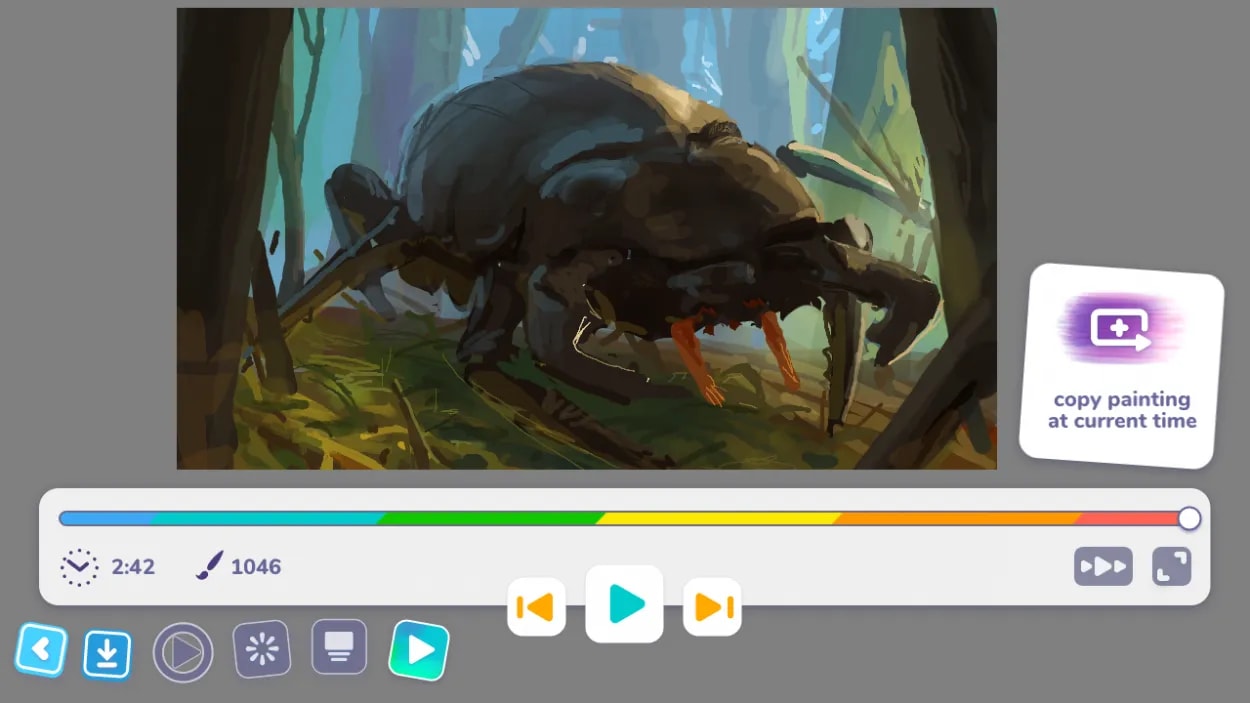The height and width of the screenshot is (703, 1250).
Task: Copy painting at current time
Action: coord(1121,366)
